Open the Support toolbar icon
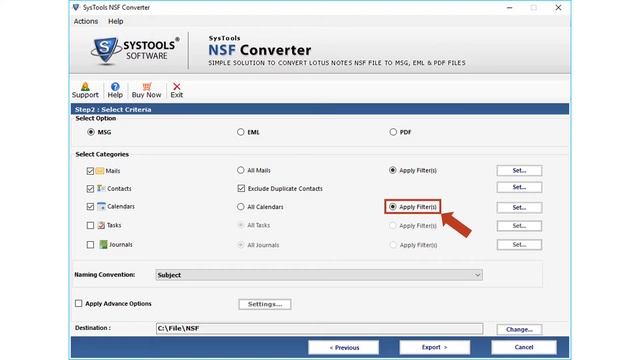This screenshot has height=360, width=640. coord(85,90)
